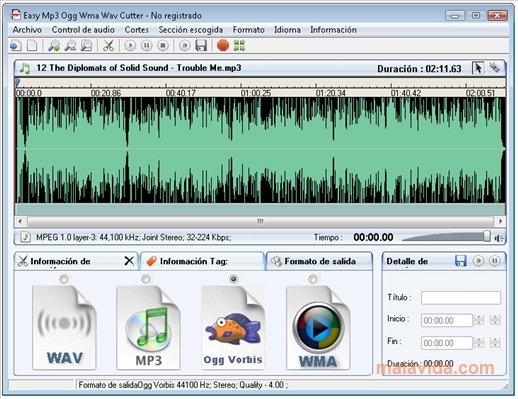
Task: Pause the cut in the Detalle de panel
Action: (495, 261)
